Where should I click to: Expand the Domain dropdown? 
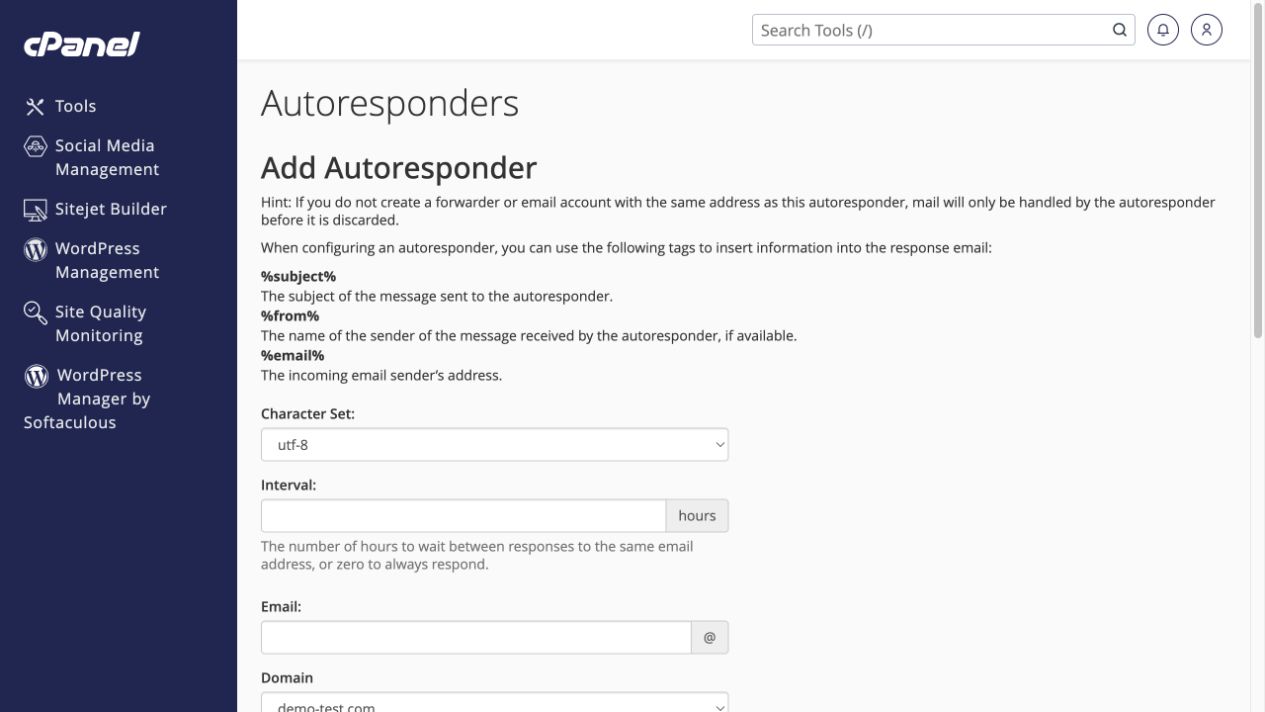[495, 702]
